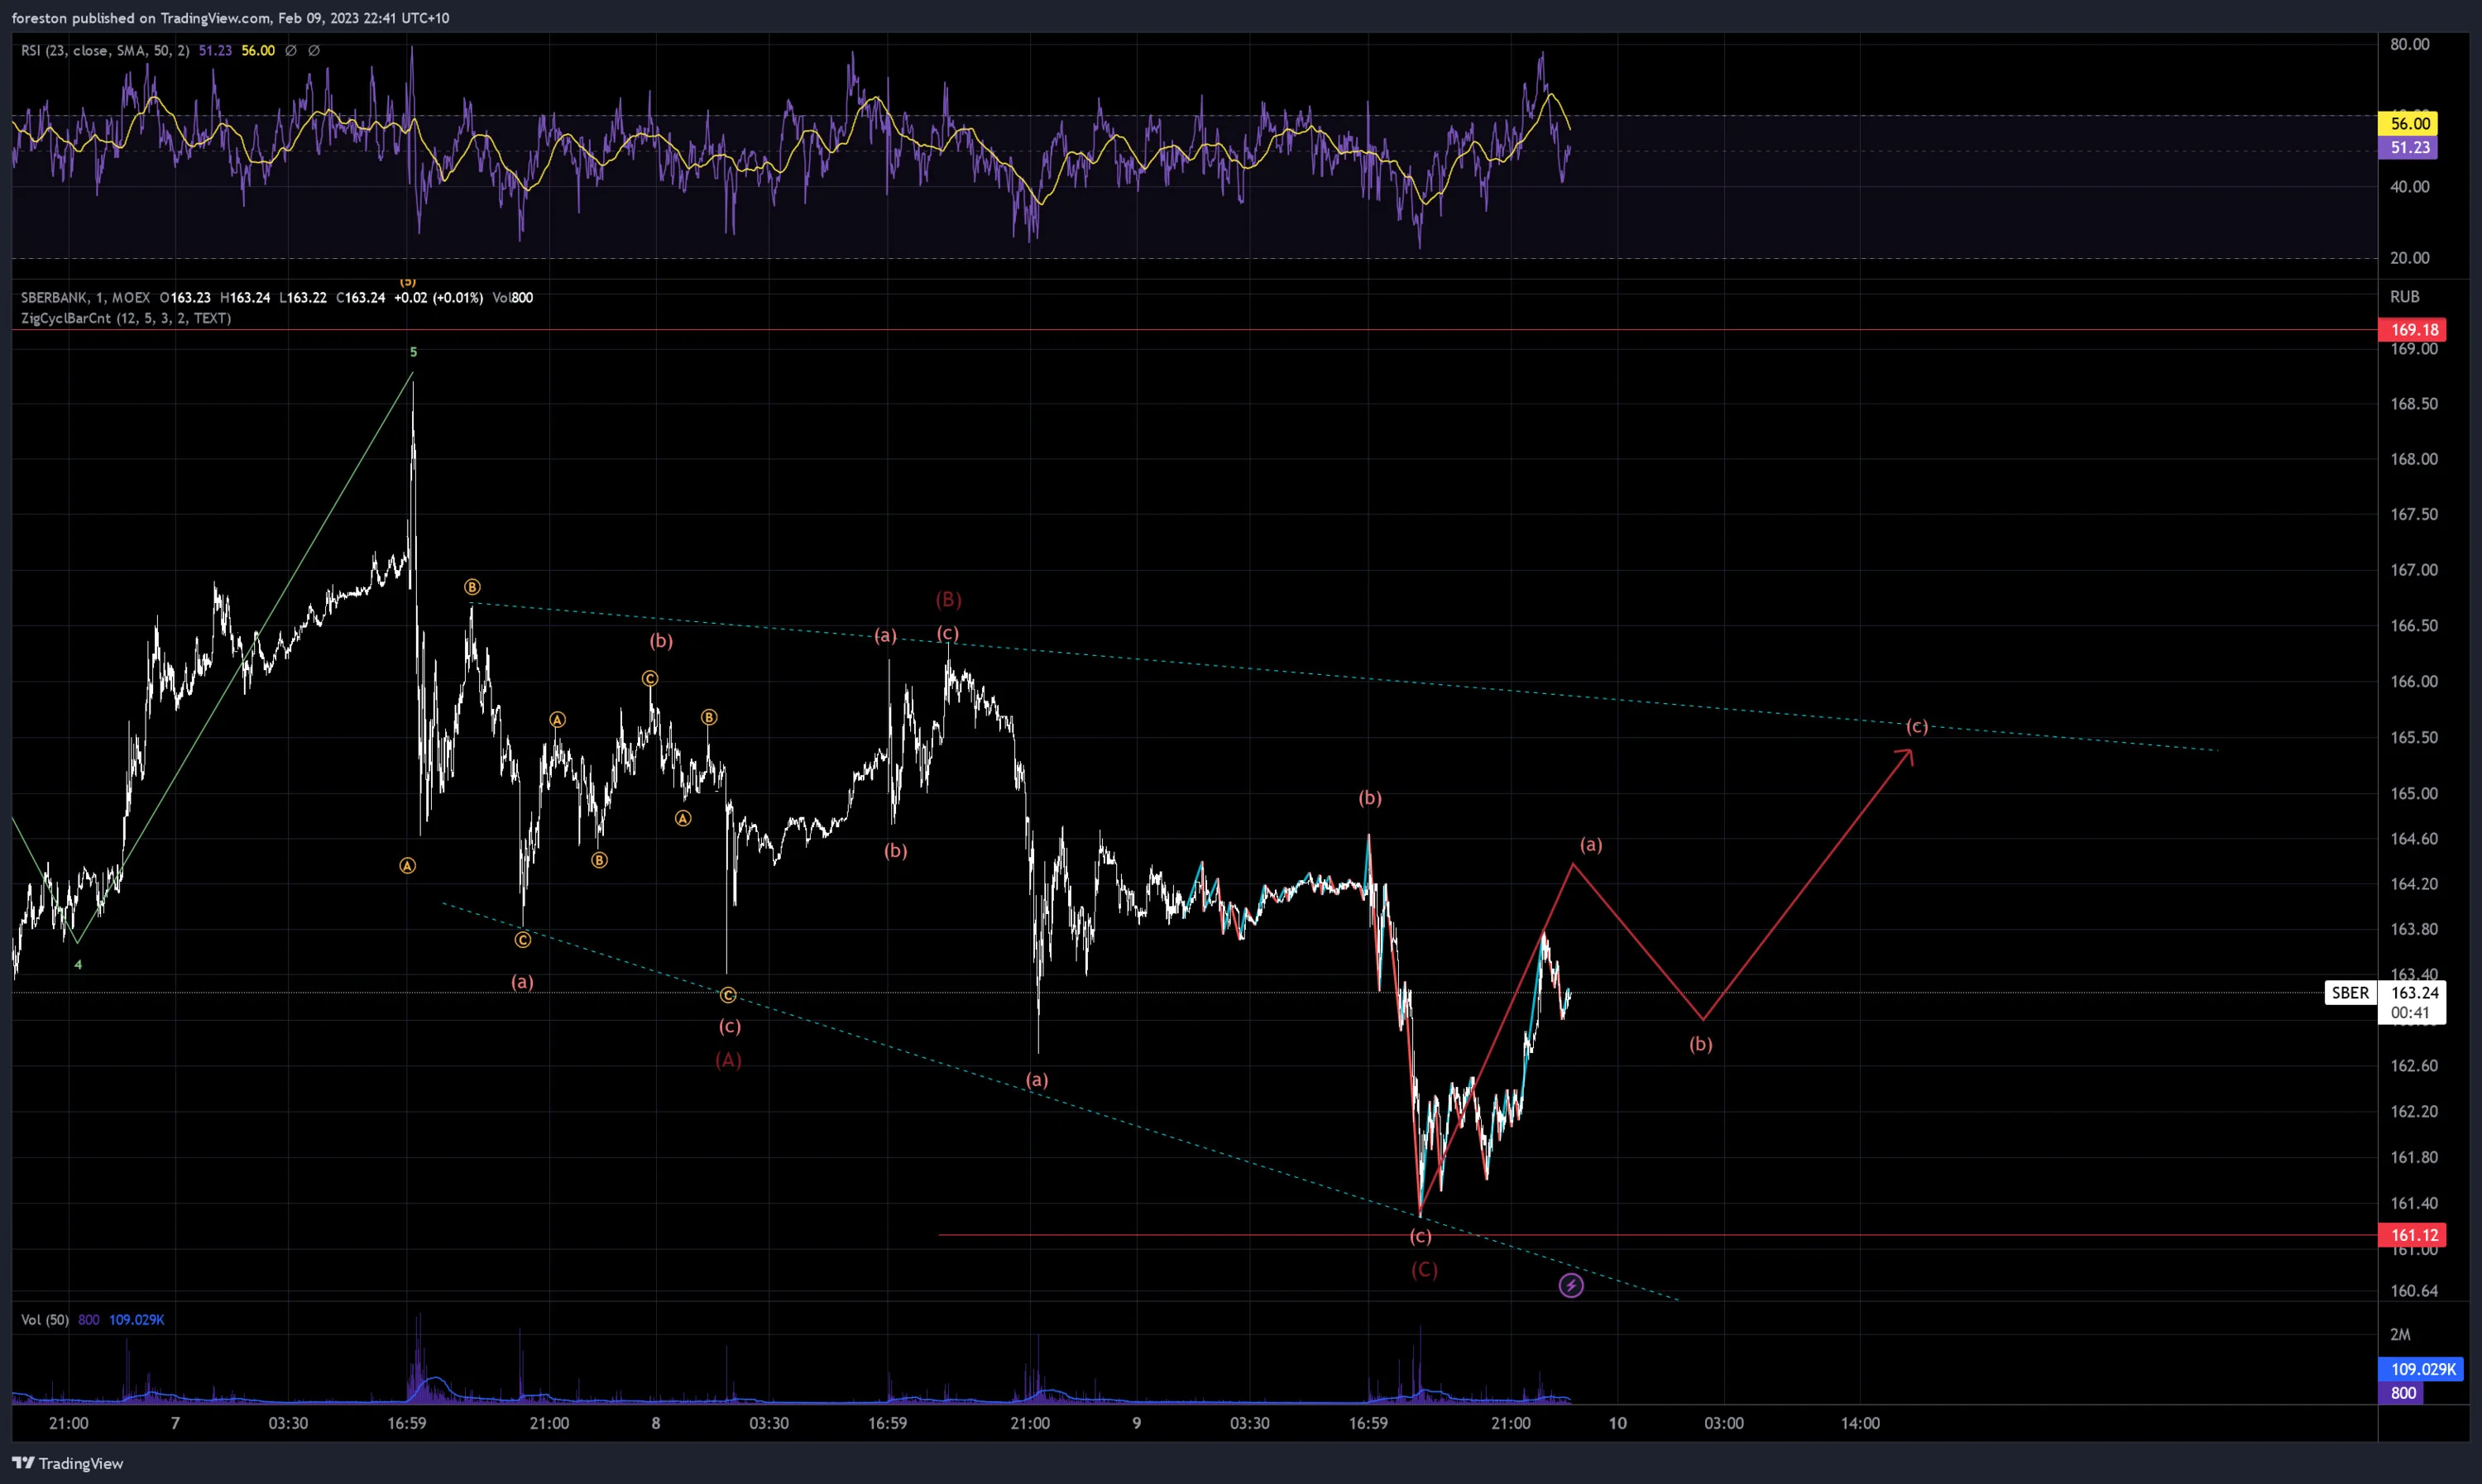Click the RUB currency label on price axis
Image resolution: width=2482 pixels, height=1484 pixels.
point(2405,297)
